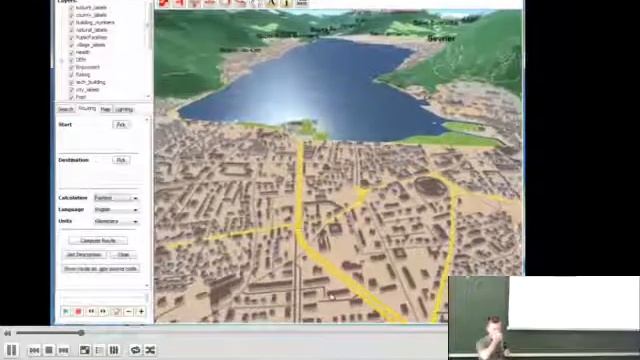Click the Clear button
The height and width of the screenshot is (360, 640).
coord(123,255)
